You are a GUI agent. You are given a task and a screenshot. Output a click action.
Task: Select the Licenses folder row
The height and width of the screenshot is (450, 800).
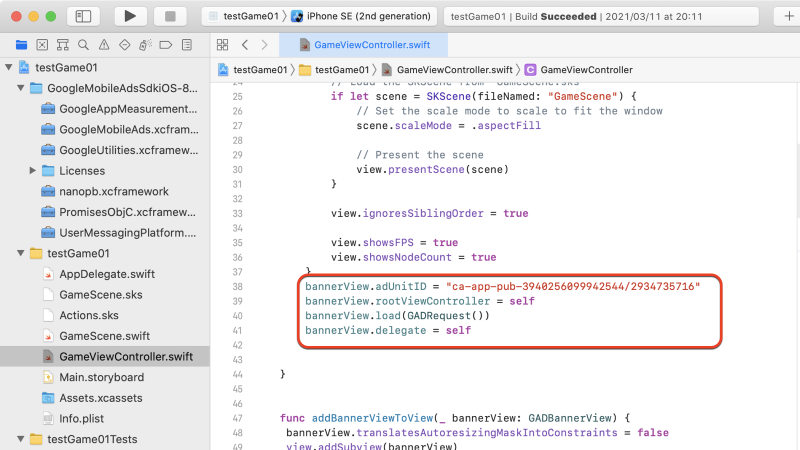click(82, 170)
